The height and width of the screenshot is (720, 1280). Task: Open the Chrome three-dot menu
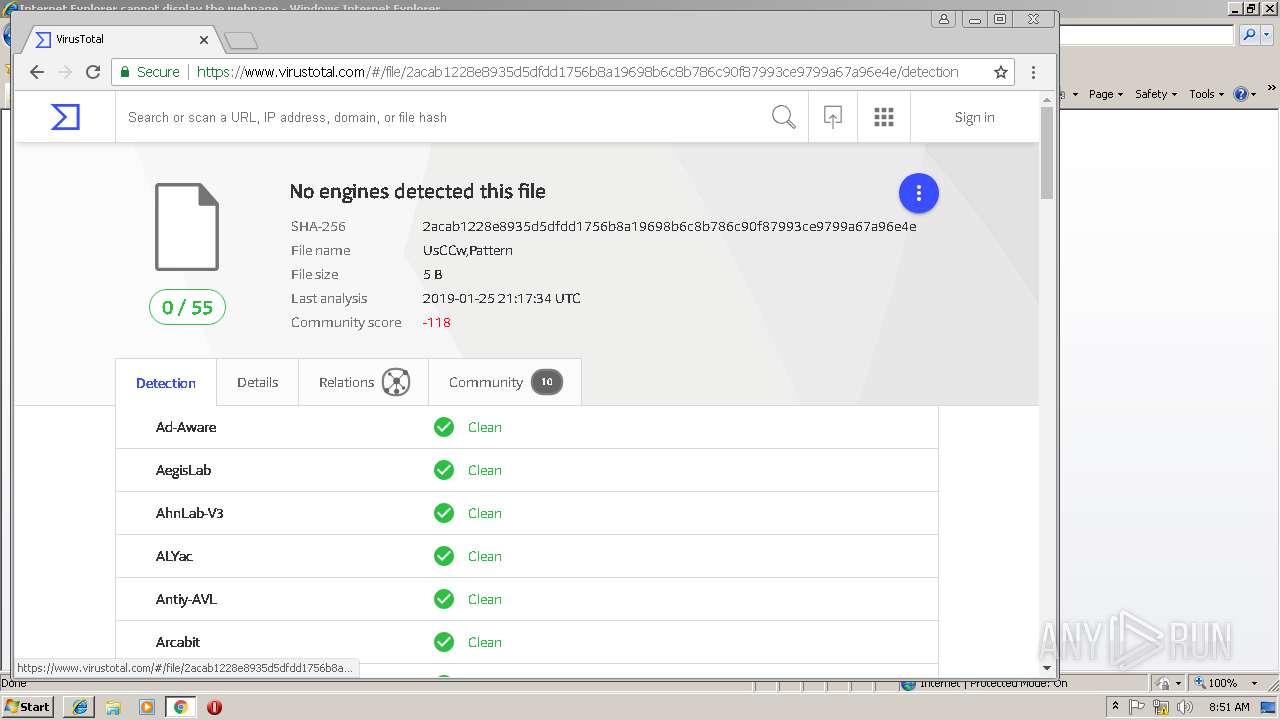[x=1033, y=72]
